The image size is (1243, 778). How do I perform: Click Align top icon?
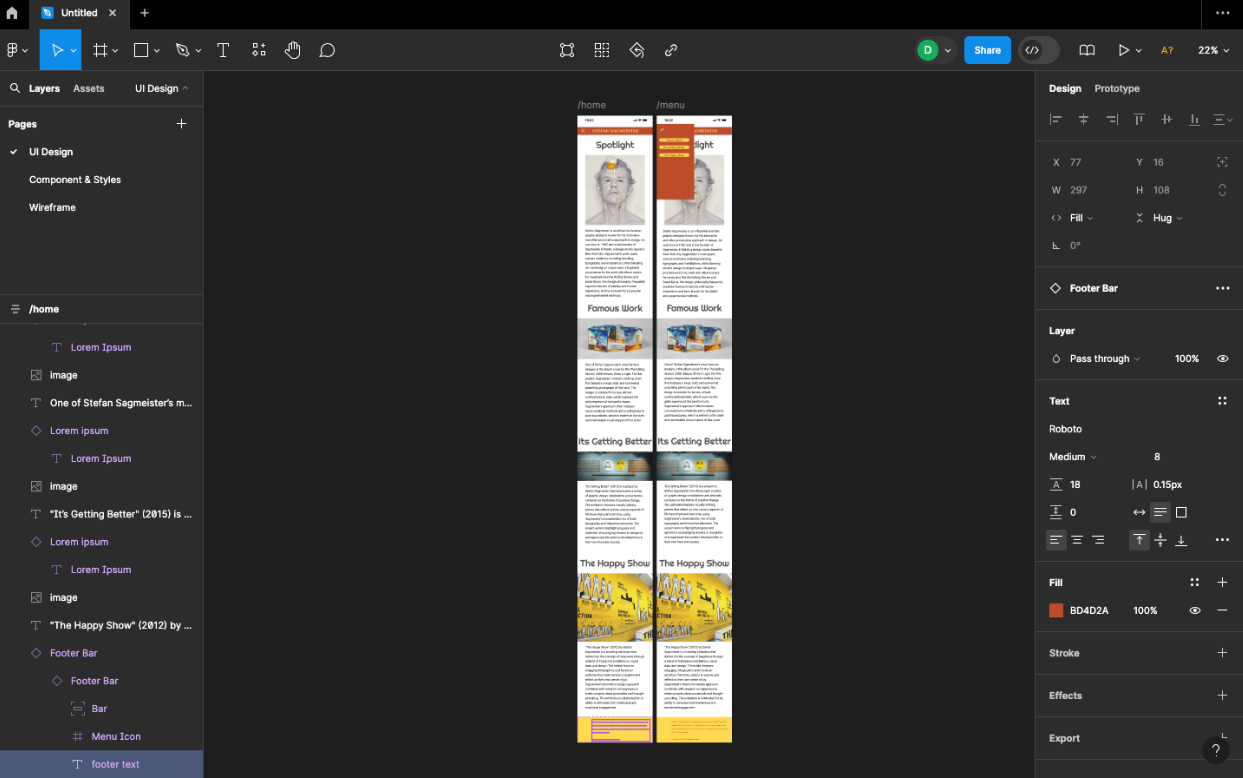point(1139,119)
